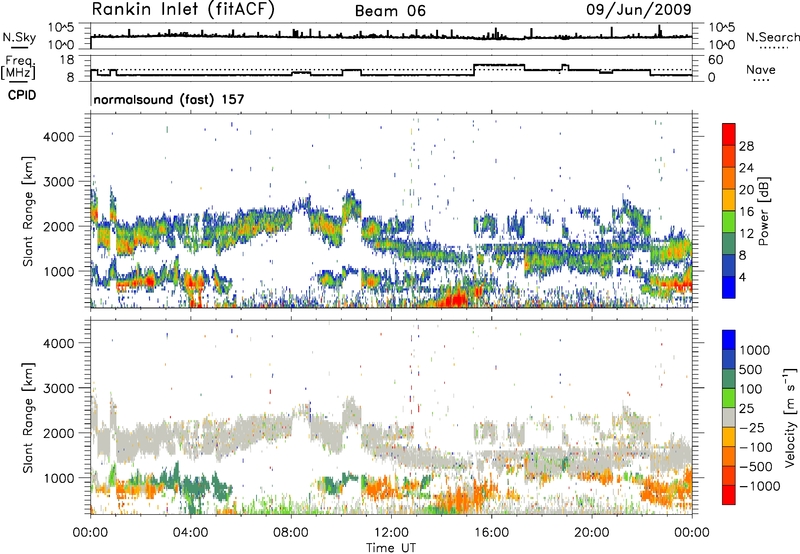The height and width of the screenshot is (554, 800).
Task: Click the Velocity [m s-1] color bar title
Action: (x=791, y=416)
